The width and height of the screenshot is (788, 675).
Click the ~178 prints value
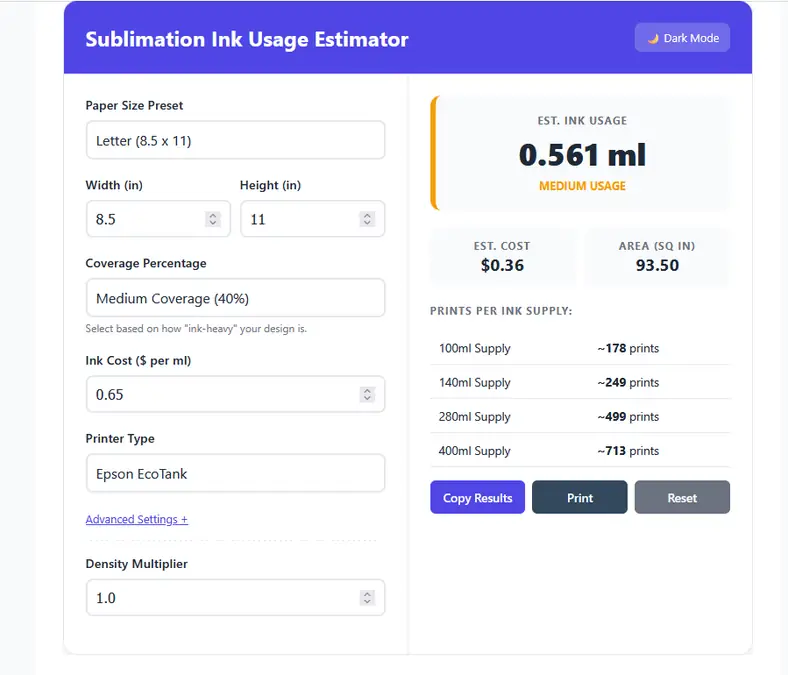(x=628, y=348)
